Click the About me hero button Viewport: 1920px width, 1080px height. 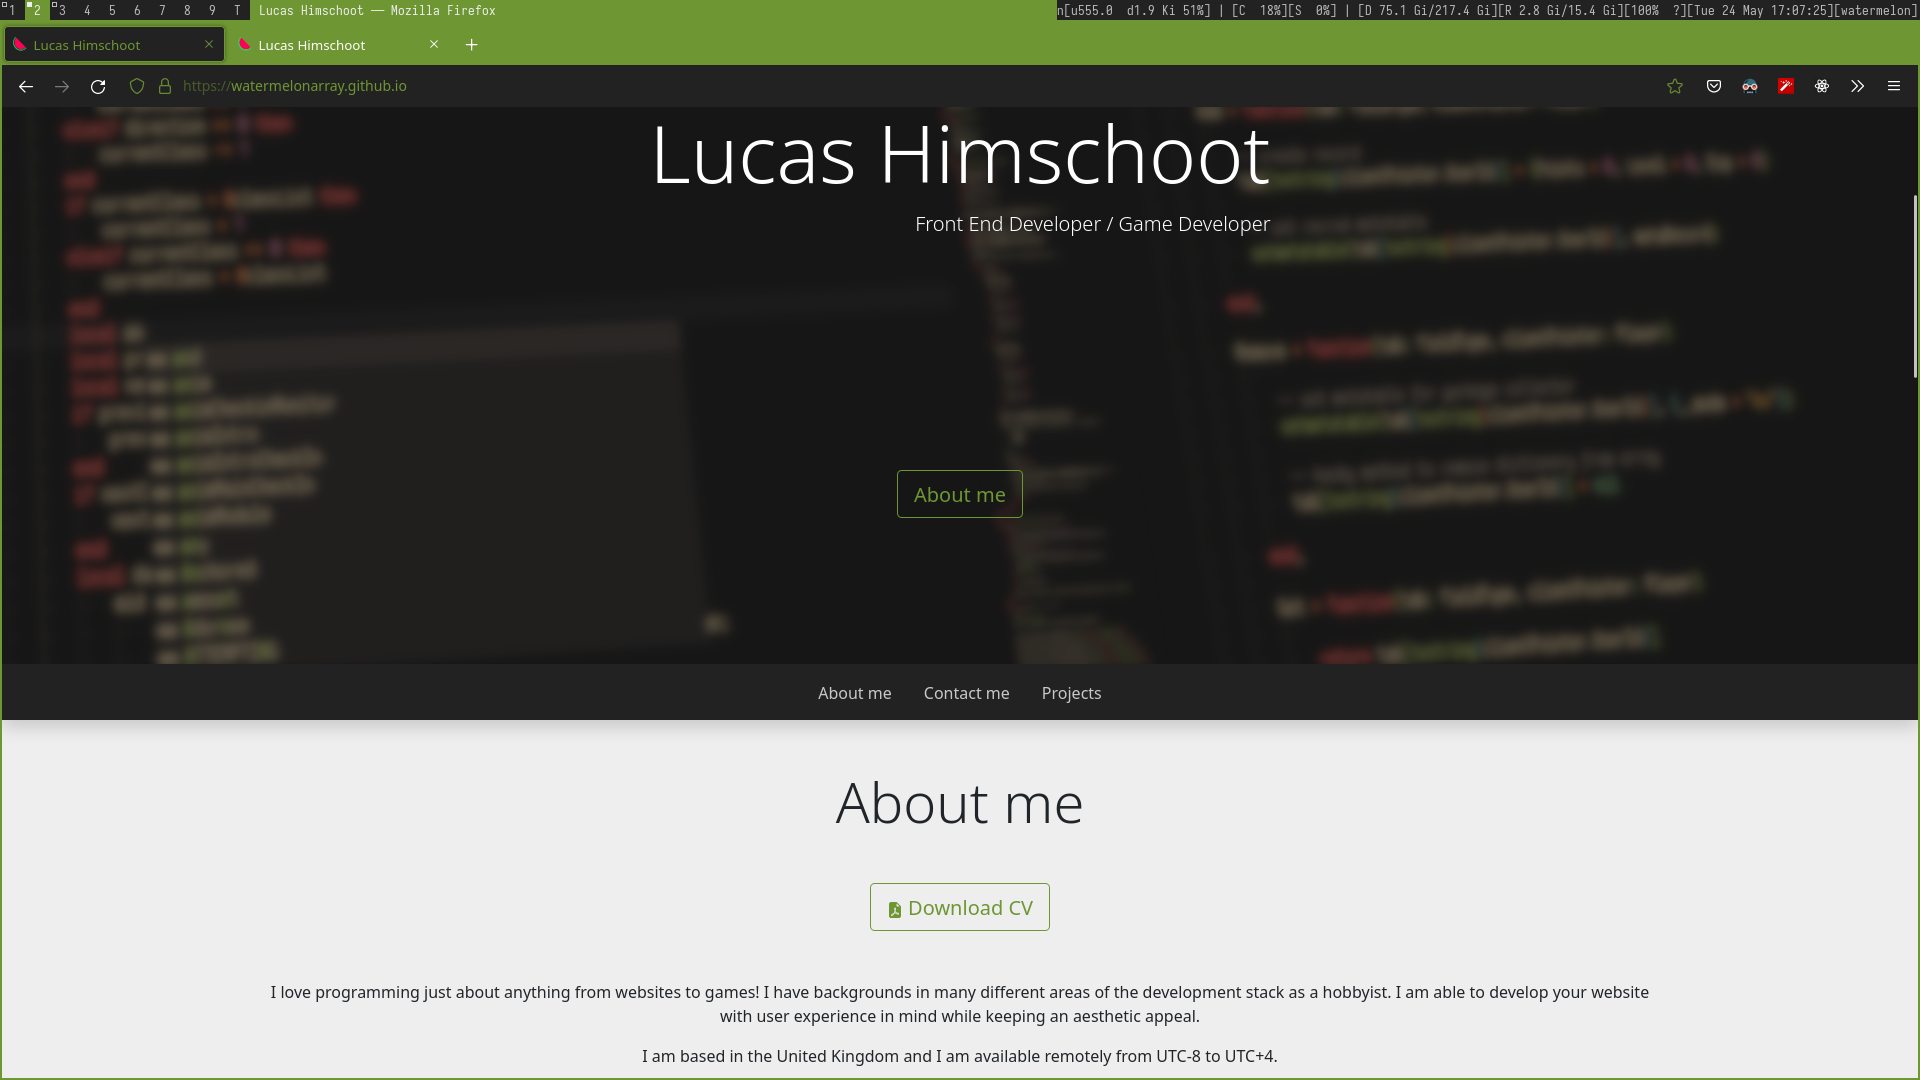pos(959,493)
